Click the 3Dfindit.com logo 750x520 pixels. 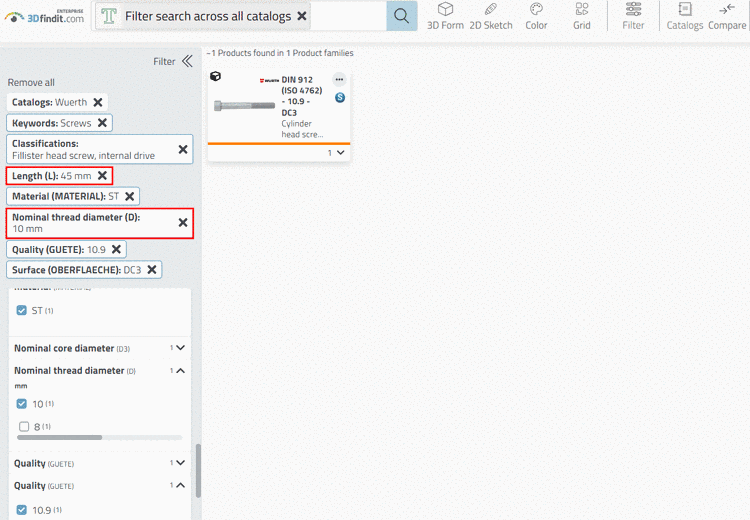point(44,17)
